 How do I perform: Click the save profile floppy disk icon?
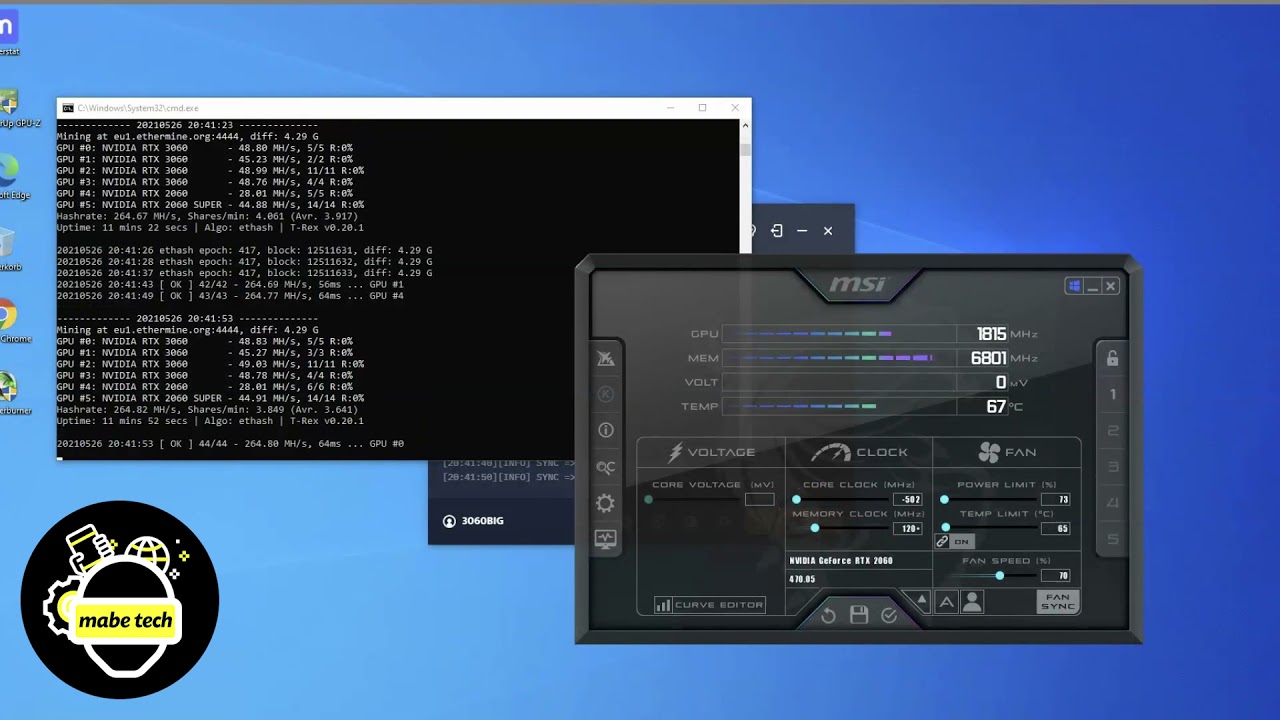859,615
